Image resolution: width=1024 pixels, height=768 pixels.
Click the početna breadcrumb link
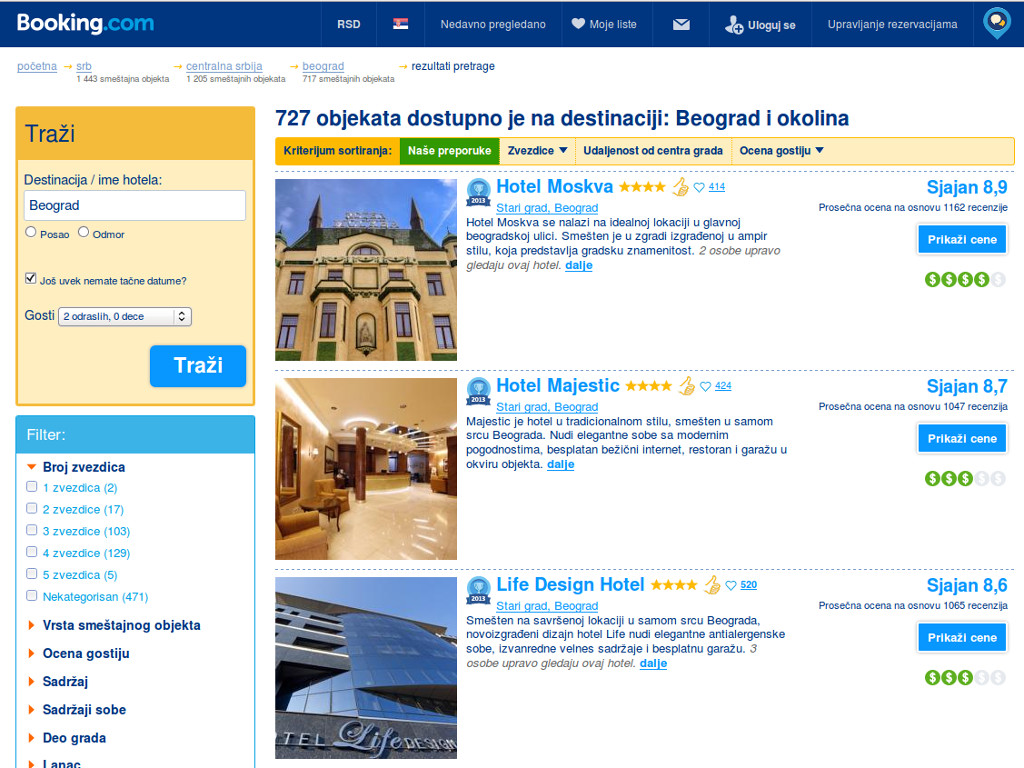37,66
